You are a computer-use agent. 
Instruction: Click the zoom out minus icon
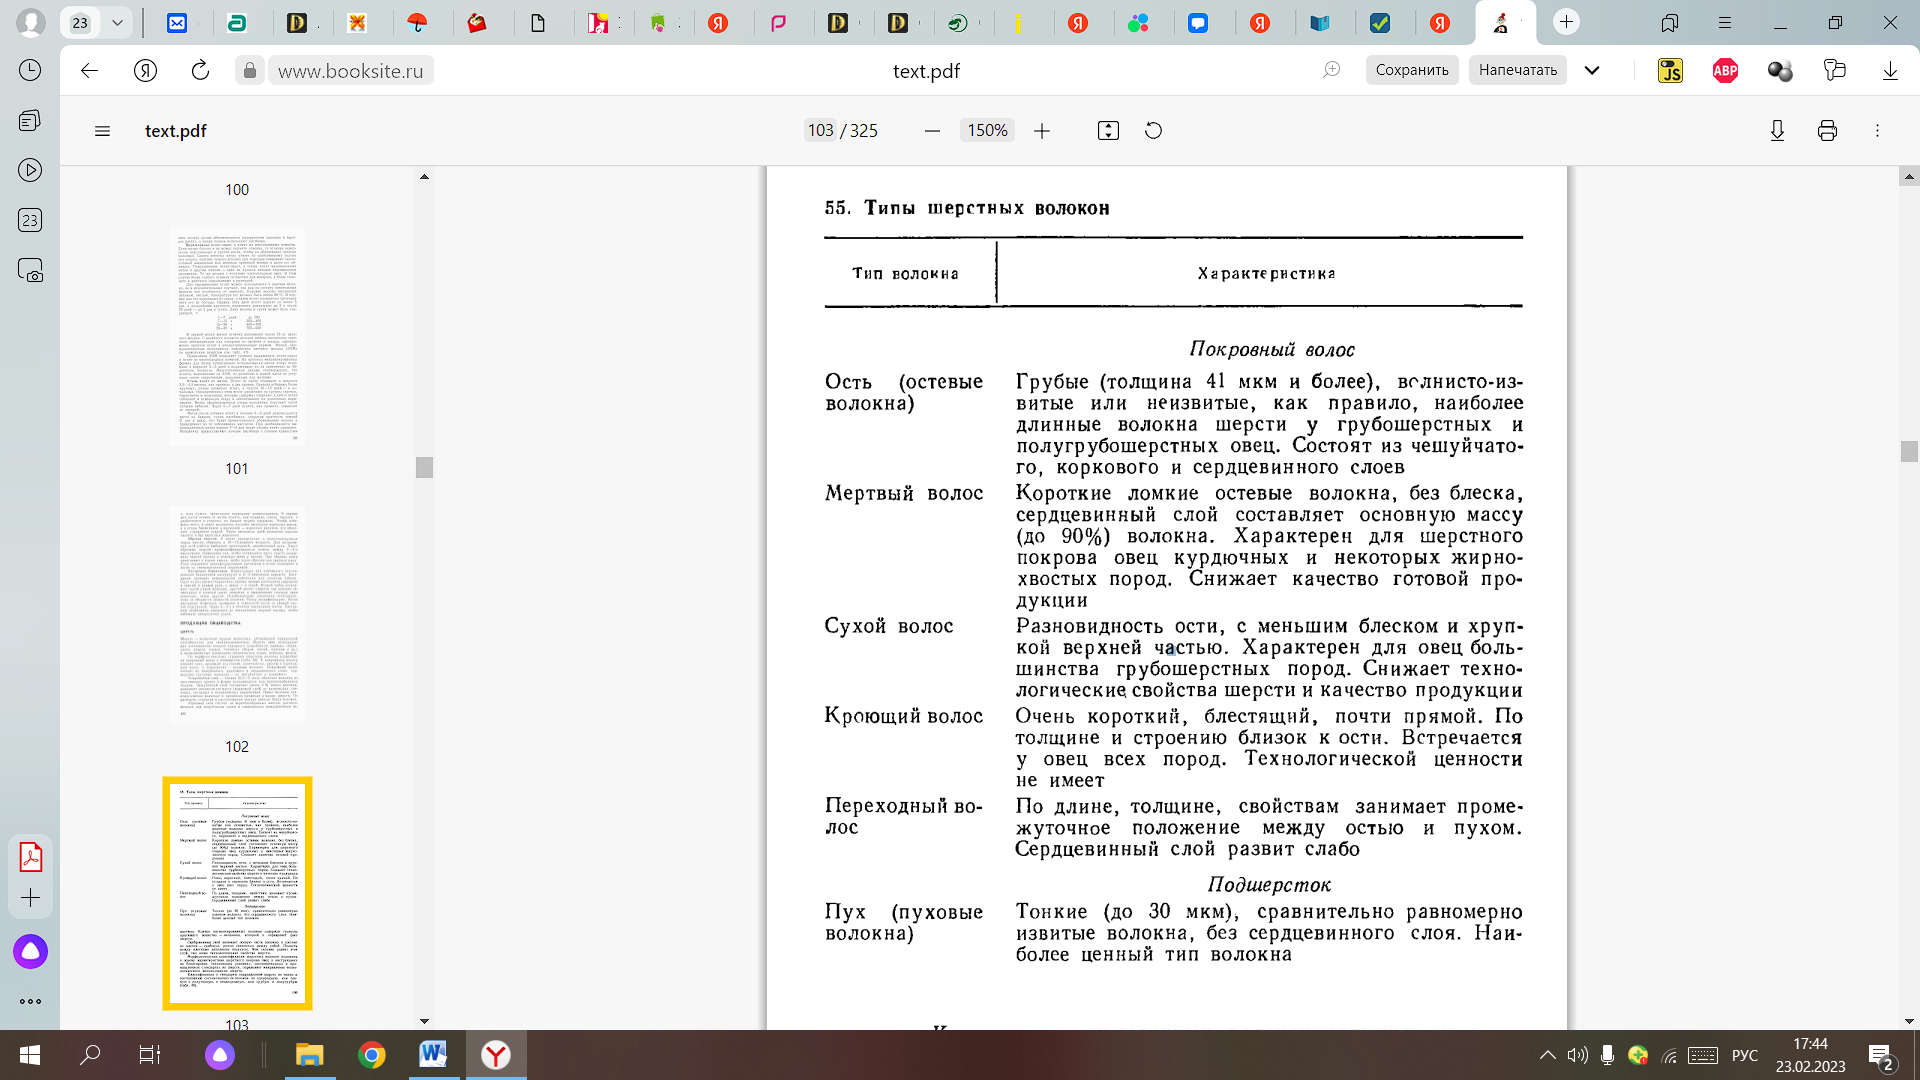coord(932,131)
